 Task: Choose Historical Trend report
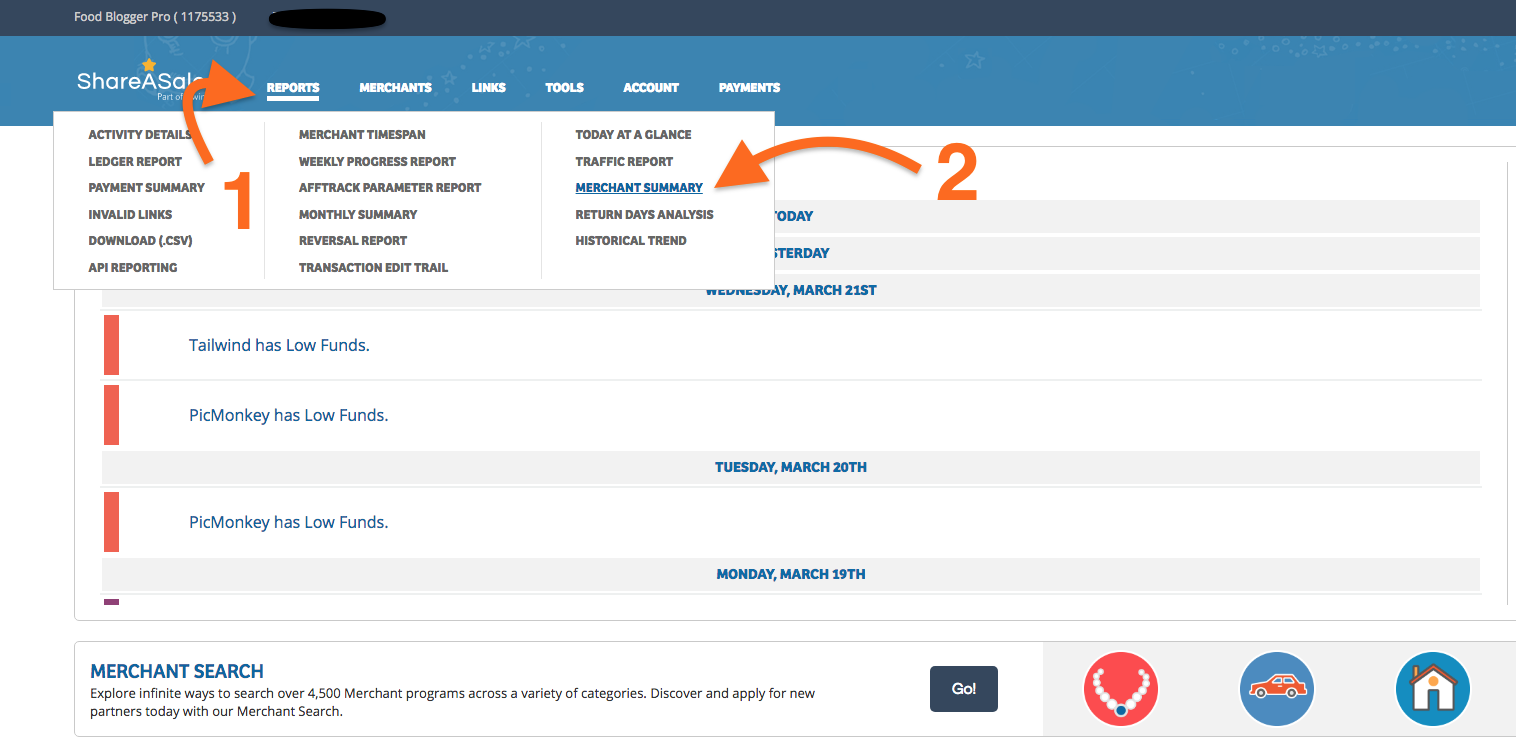coord(631,240)
